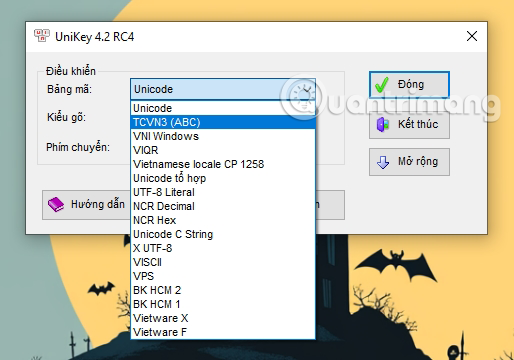Select VNI Windows encoding
Viewport: 514px width, 360px height.
coord(223,136)
